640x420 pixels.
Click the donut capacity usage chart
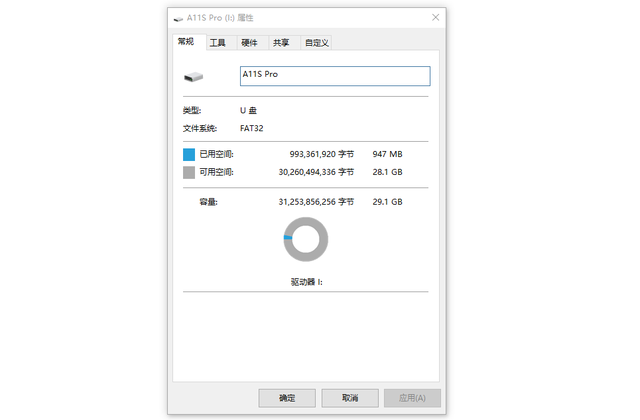pos(306,239)
